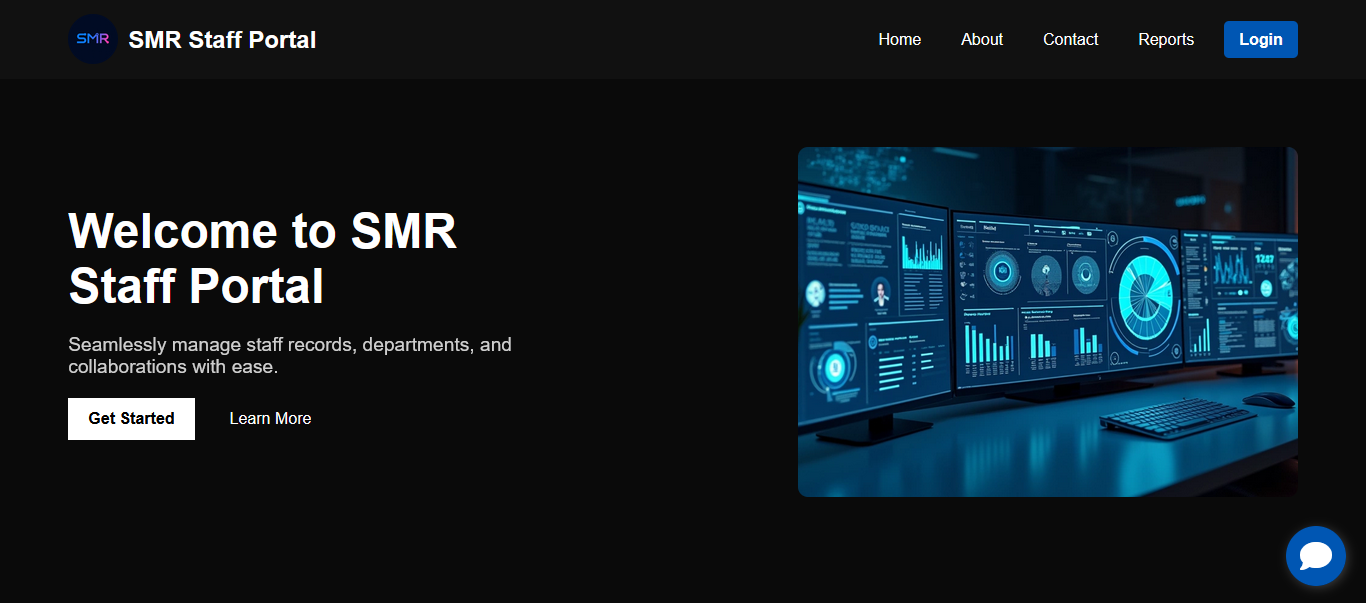Click the tagline about managing staff records
The height and width of the screenshot is (603, 1366).
[x=290, y=356]
